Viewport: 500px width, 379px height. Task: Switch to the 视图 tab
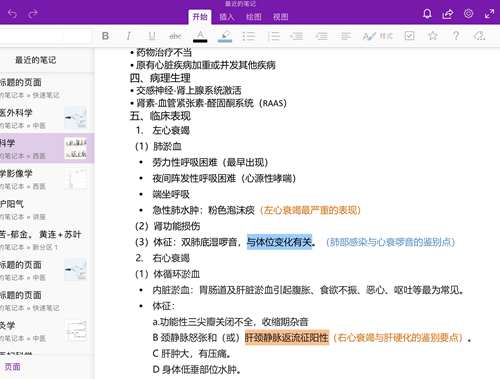pos(280,17)
